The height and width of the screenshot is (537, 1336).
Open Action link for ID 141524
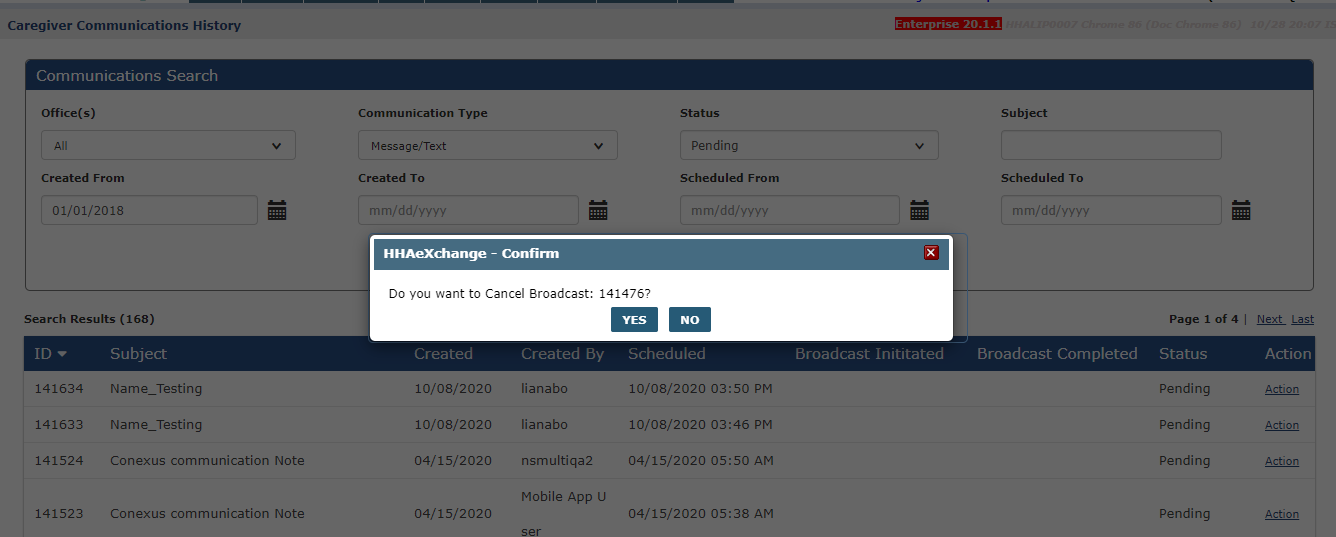pyautogui.click(x=1281, y=461)
